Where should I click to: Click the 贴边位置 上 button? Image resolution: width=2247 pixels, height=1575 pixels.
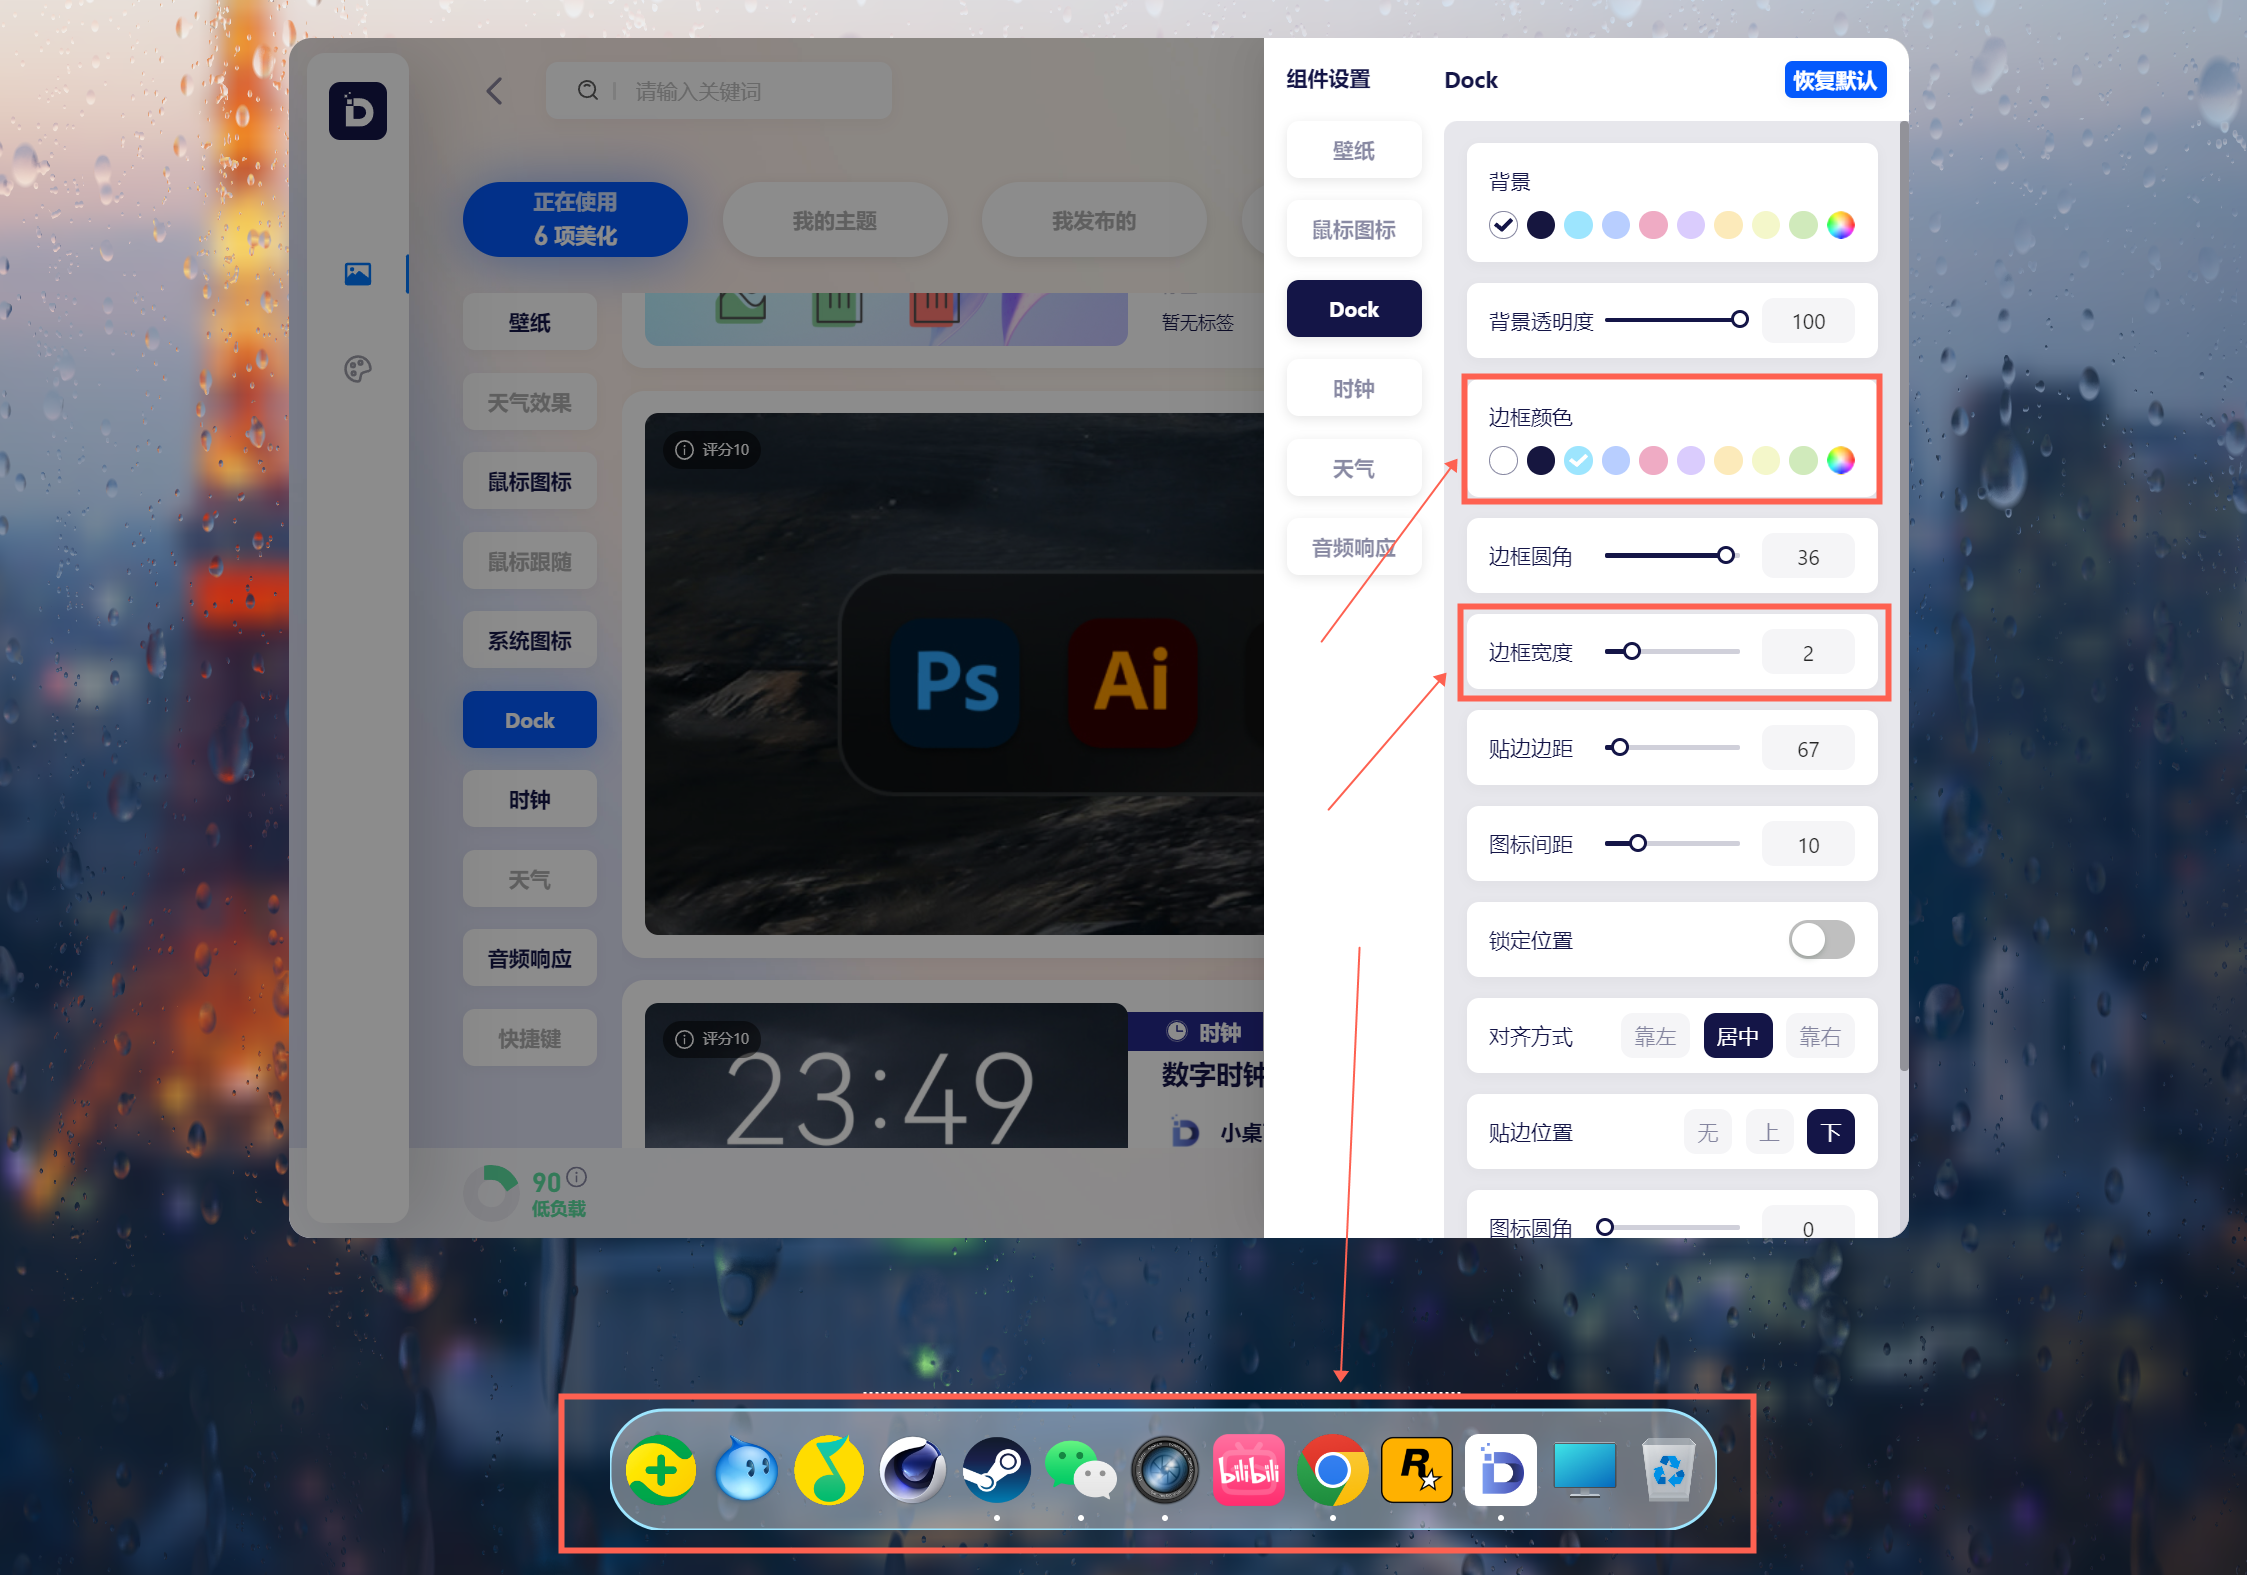[x=1767, y=1131]
